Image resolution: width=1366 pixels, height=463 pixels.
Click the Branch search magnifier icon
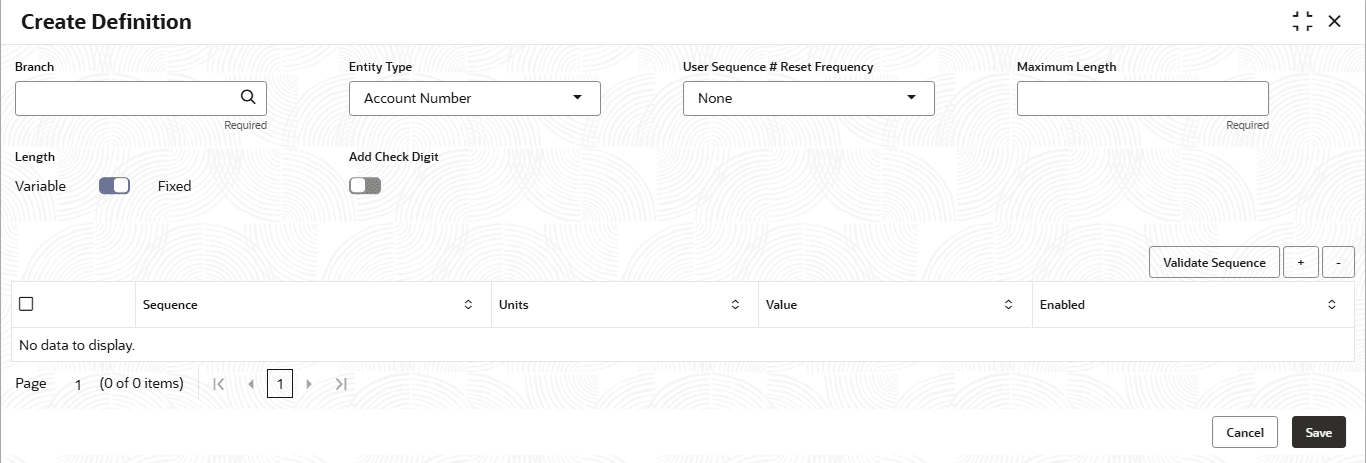(248, 97)
